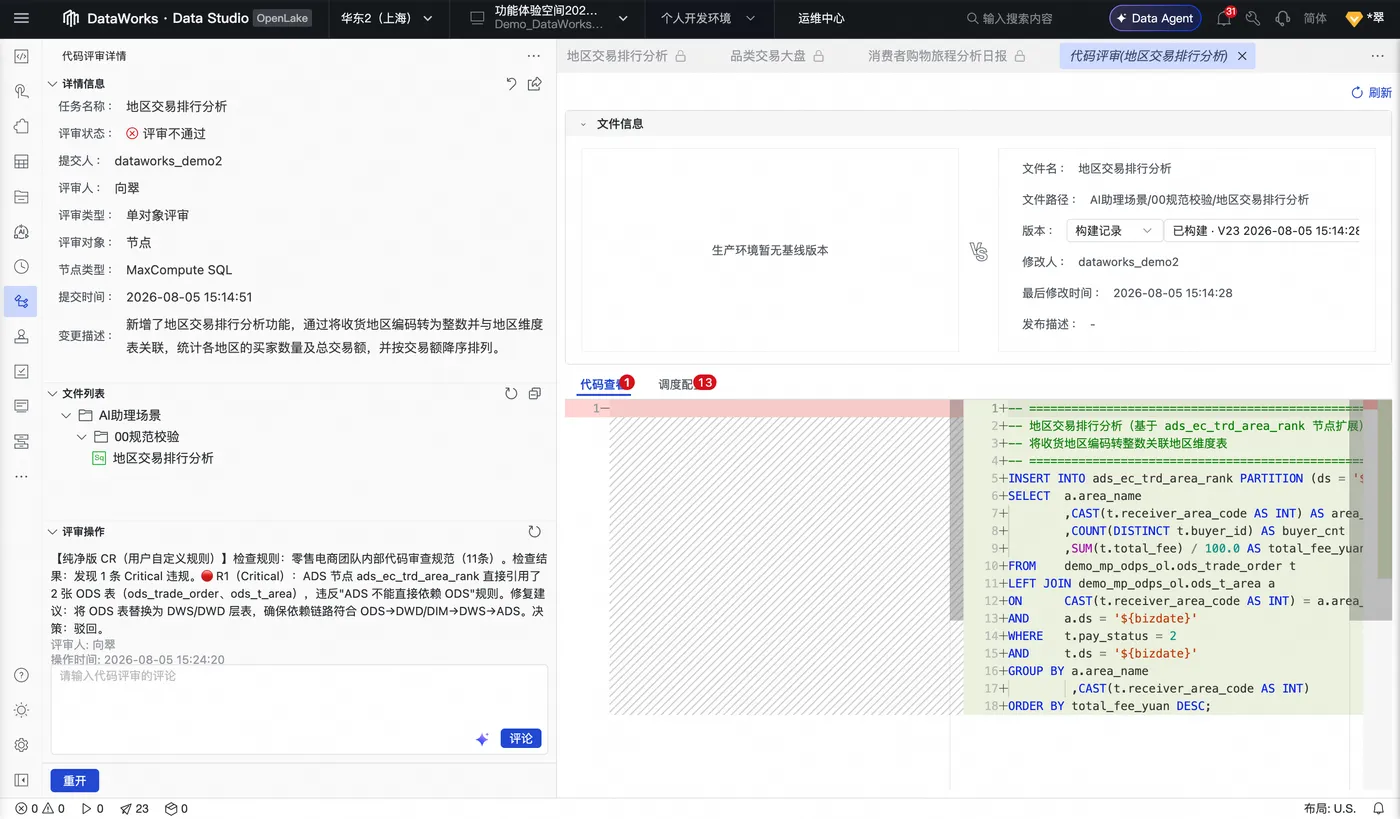Collapse the 评审操作 section
This screenshot has width=1400, height=819.
click(53, 532)
